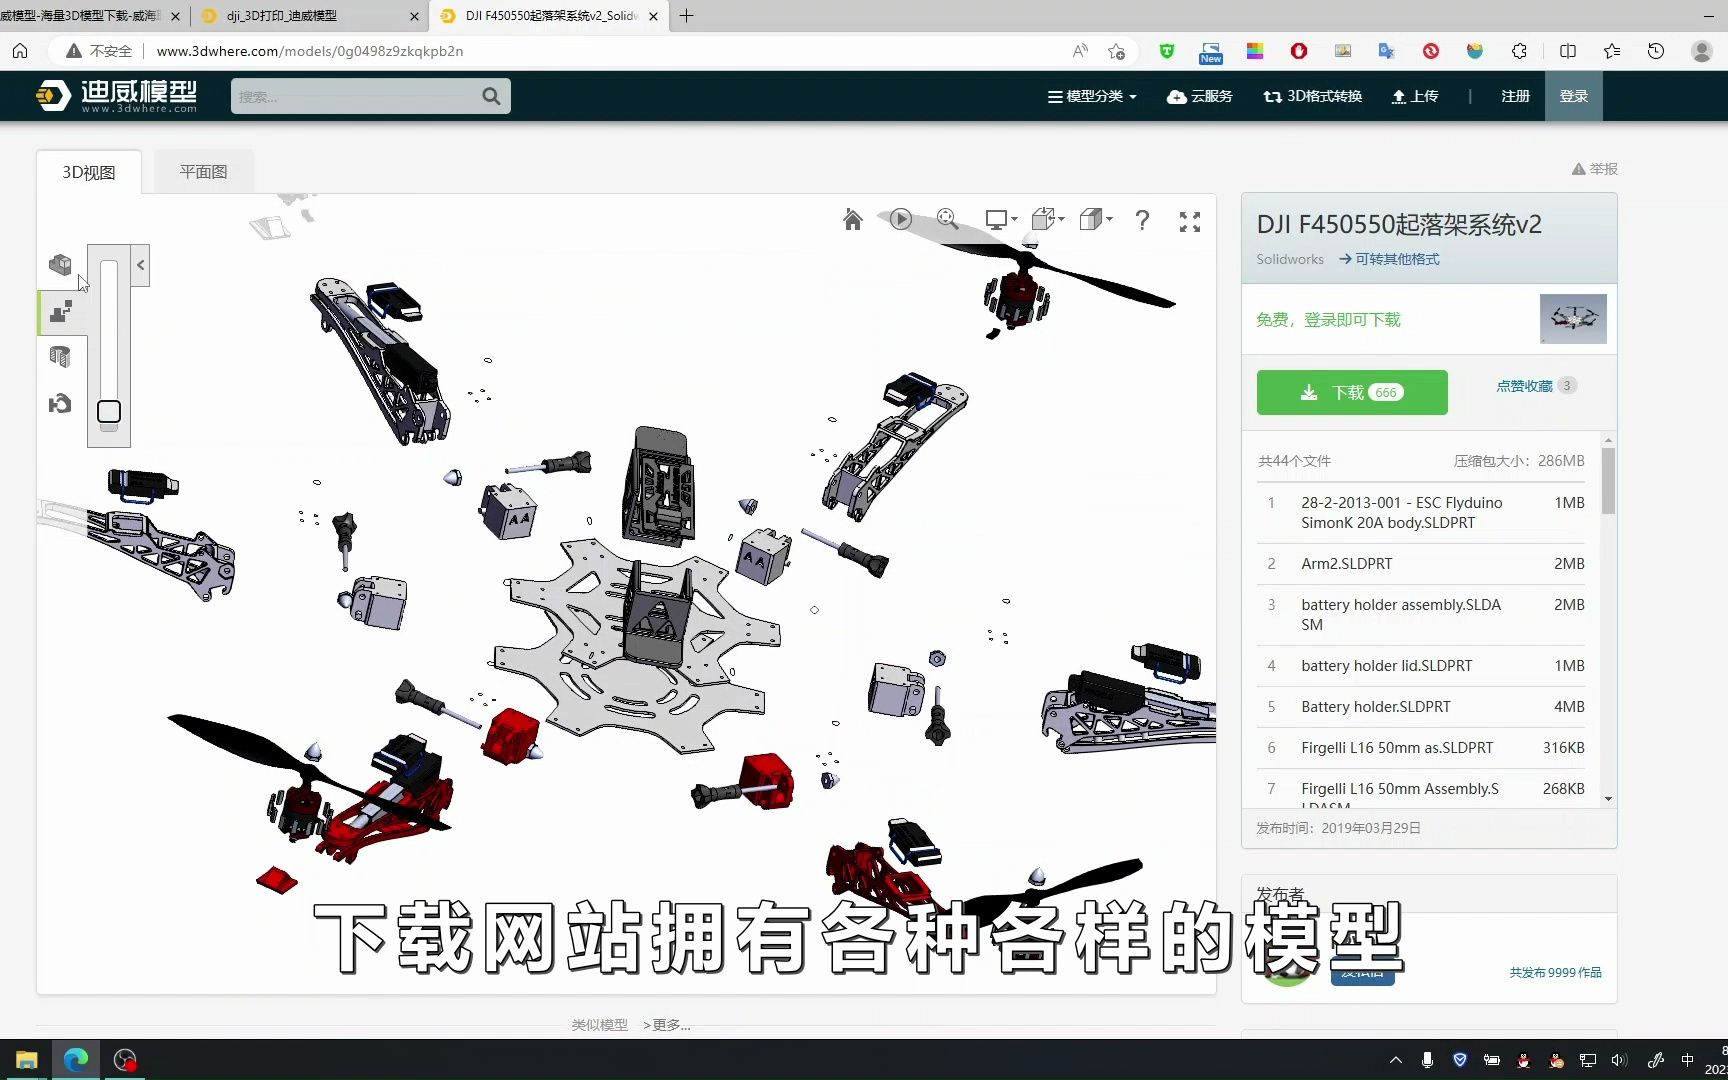Open the display monitor dropdown in viewer
Viewport: 1728px width, 1080px height.
1000,219
